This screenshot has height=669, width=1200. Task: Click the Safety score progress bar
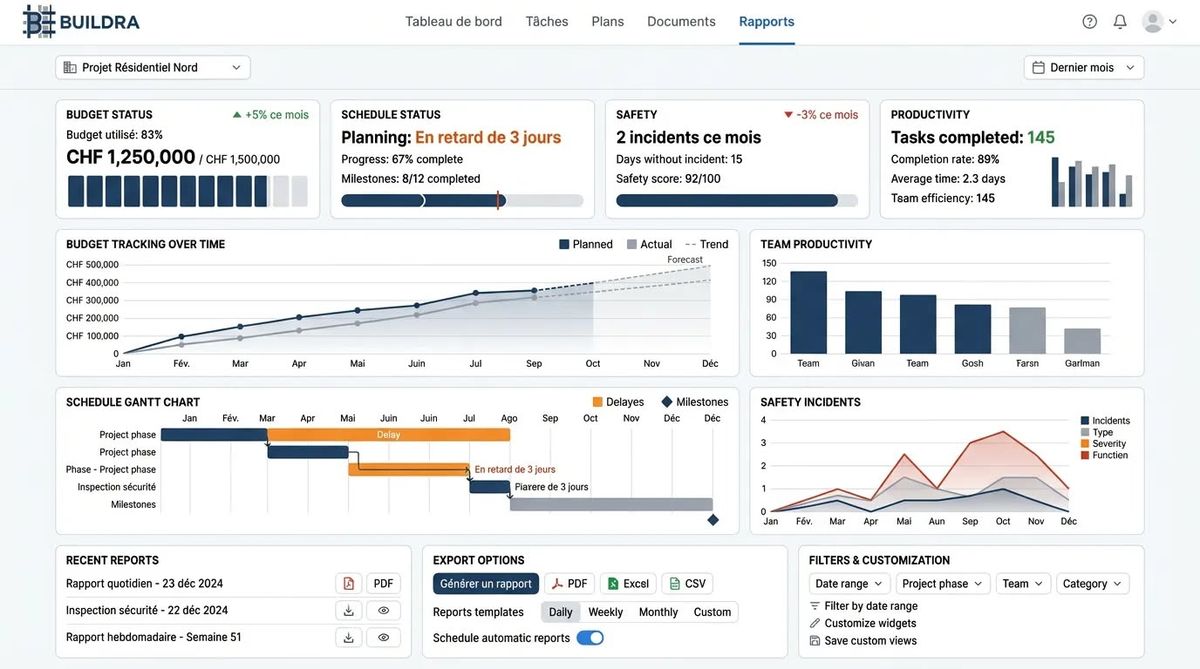tap(737, 200)
